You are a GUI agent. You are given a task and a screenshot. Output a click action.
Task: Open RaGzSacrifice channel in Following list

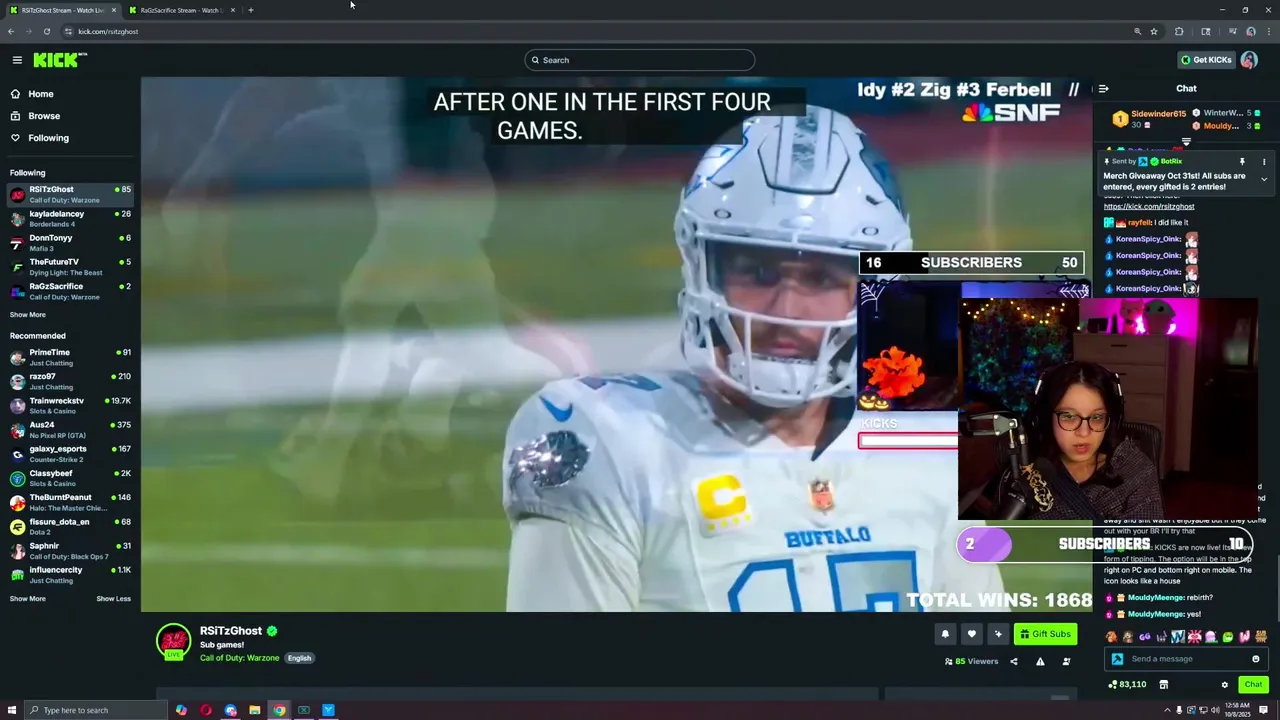[x=70, y=291]
